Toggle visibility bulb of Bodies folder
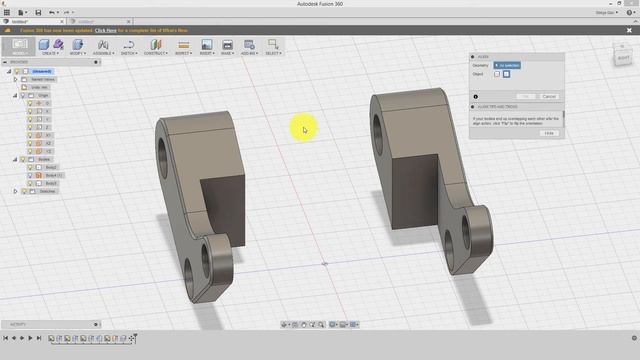The image size is (640, 360). click(x=23, y=159)
